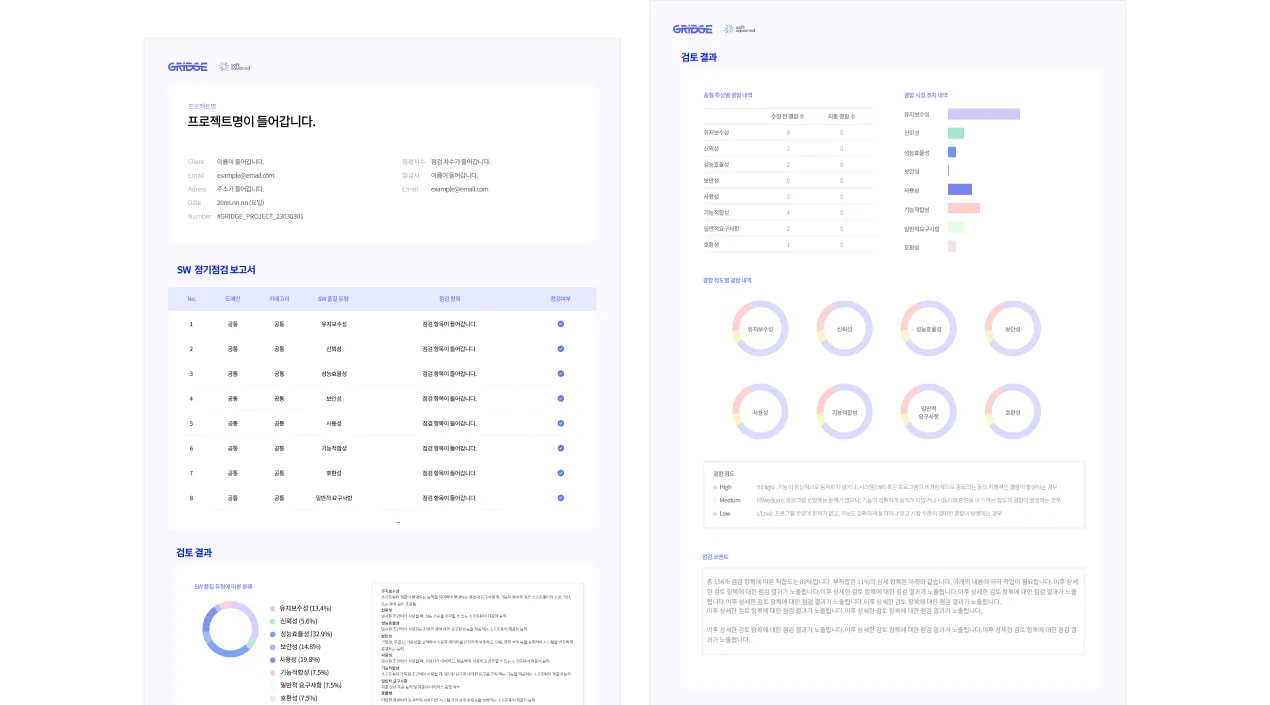Click the small blue 성능효율성 bar
The width and height of the screenshot is (1270, 705).
tap(952, 152)
